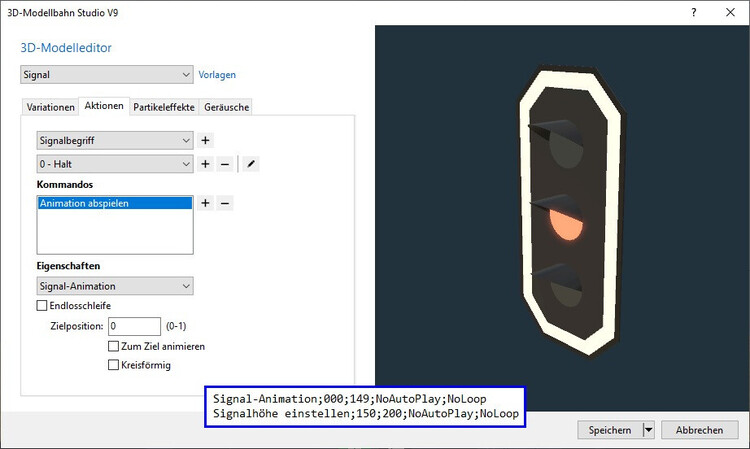Click the Zielposition input field
This screenshot has height=449, width=750.
point(134,326)
